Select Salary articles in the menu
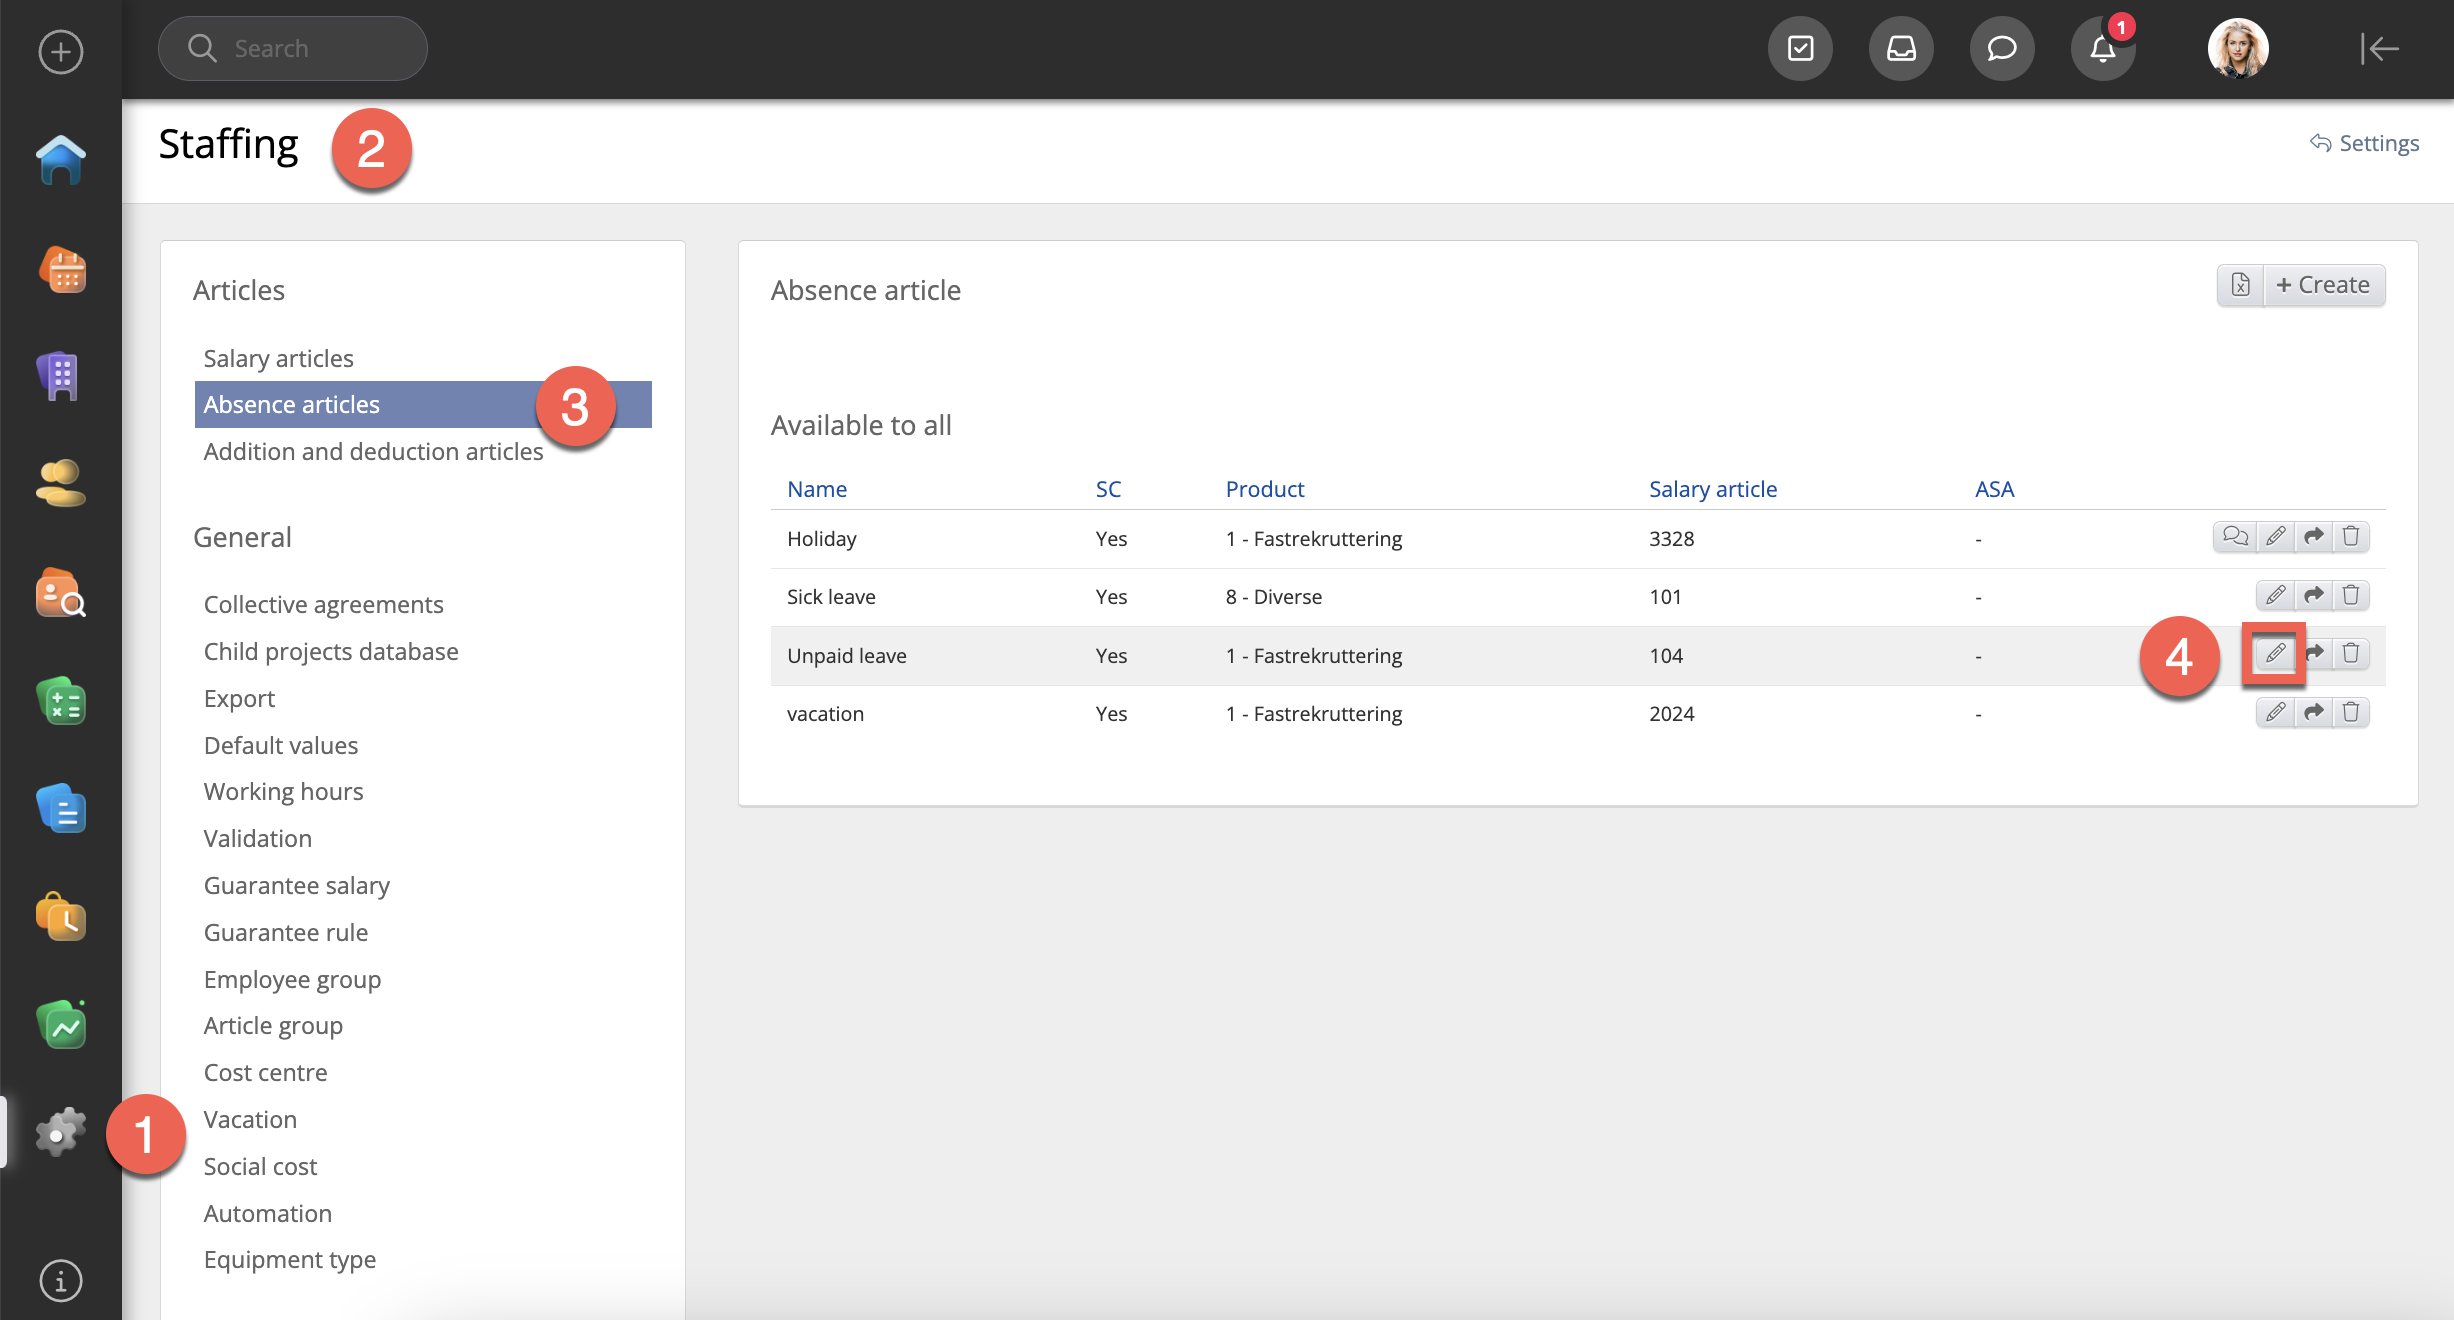The height and width of the screenshot is (1320, 2454). click(x=278, y=358)
